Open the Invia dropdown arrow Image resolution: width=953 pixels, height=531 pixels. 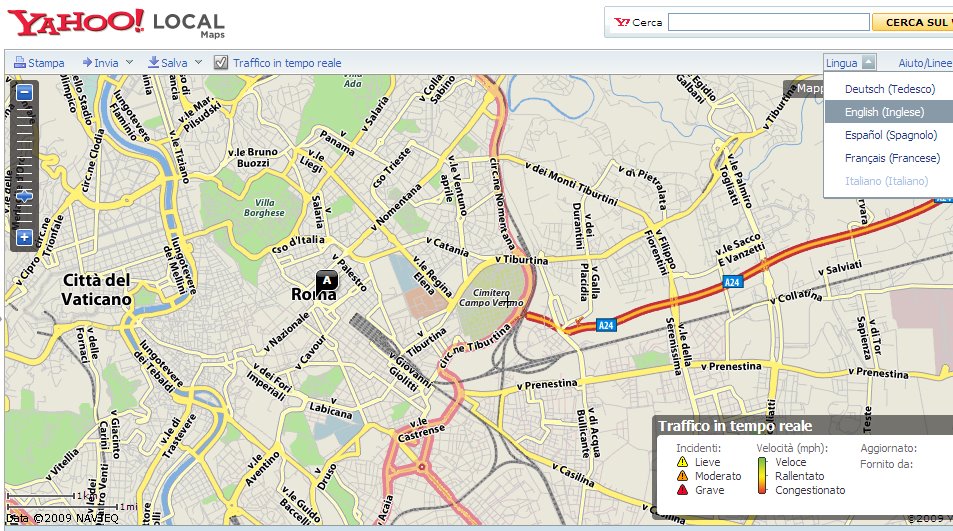click(x=129, y=62)
